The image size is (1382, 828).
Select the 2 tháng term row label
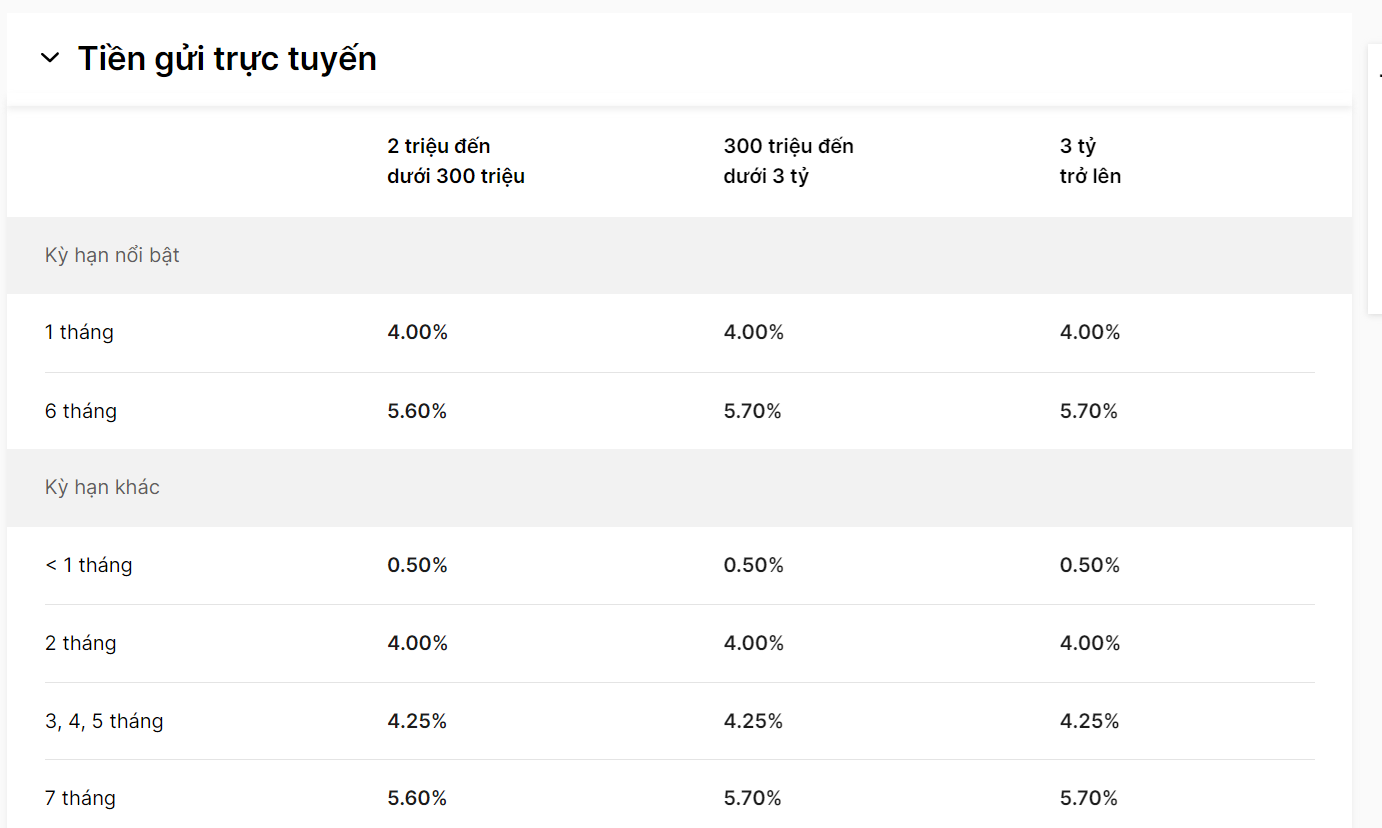pyautogui.click(x=81, y=643)
